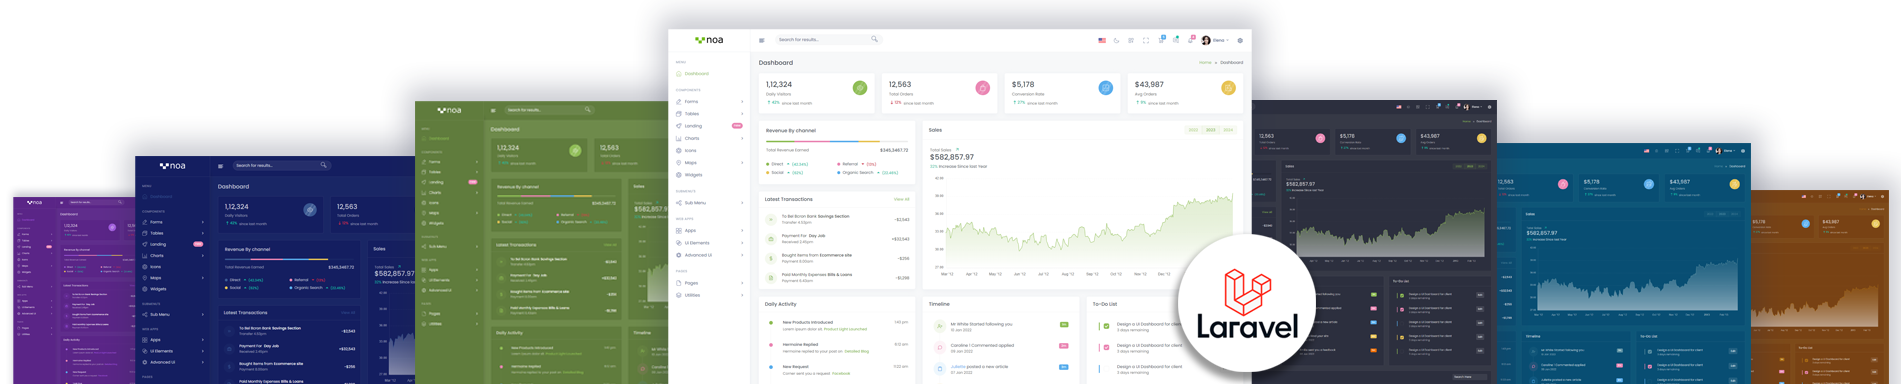Screen dimensions: 1901x384
Task: Click the Home breadcrumb link
Action: 1205,62
